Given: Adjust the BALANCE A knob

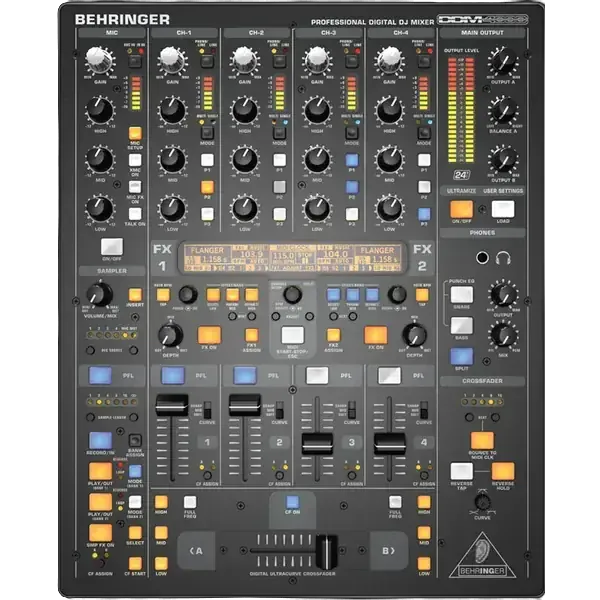Looking at the screenshot, I should 503,110.
